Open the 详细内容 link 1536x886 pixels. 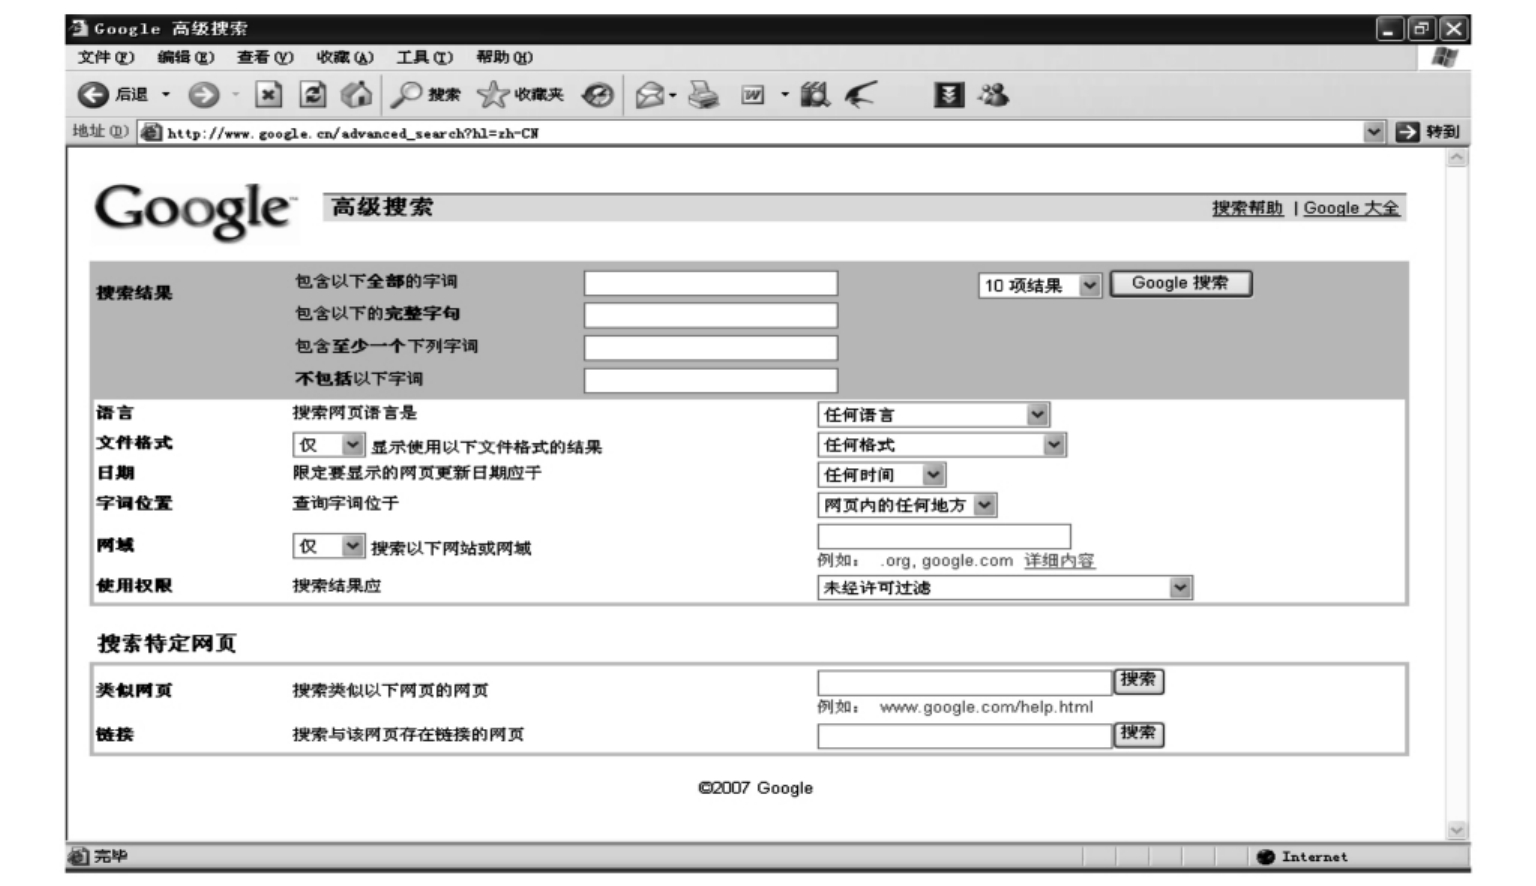coord(1059,561)
